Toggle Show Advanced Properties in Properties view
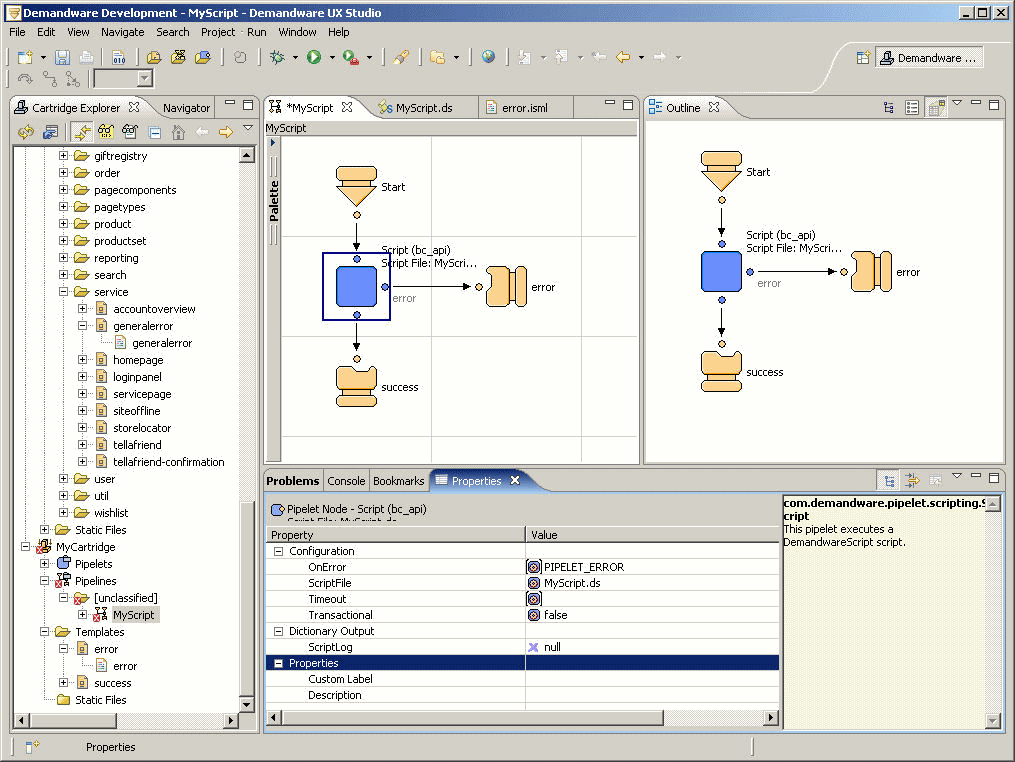The width and height of the screenshot is (1015, 762). (x=912, y=480)
